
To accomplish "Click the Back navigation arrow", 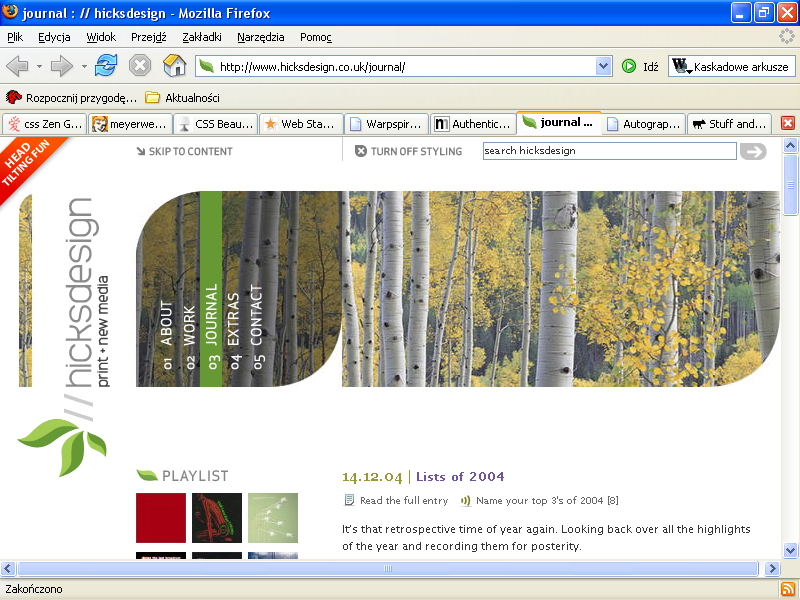I will [17, 66].
